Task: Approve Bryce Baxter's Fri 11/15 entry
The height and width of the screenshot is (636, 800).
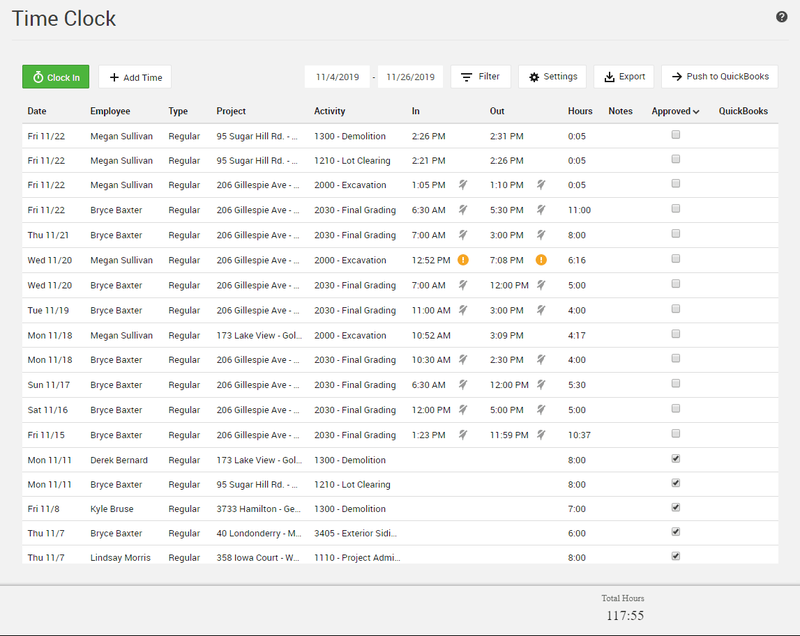Action: [676, 434]
